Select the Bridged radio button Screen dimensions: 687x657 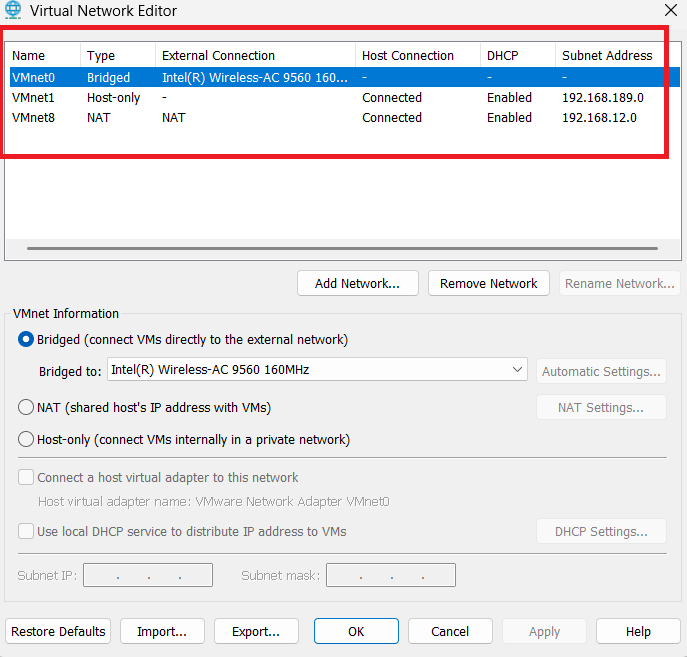26,340
